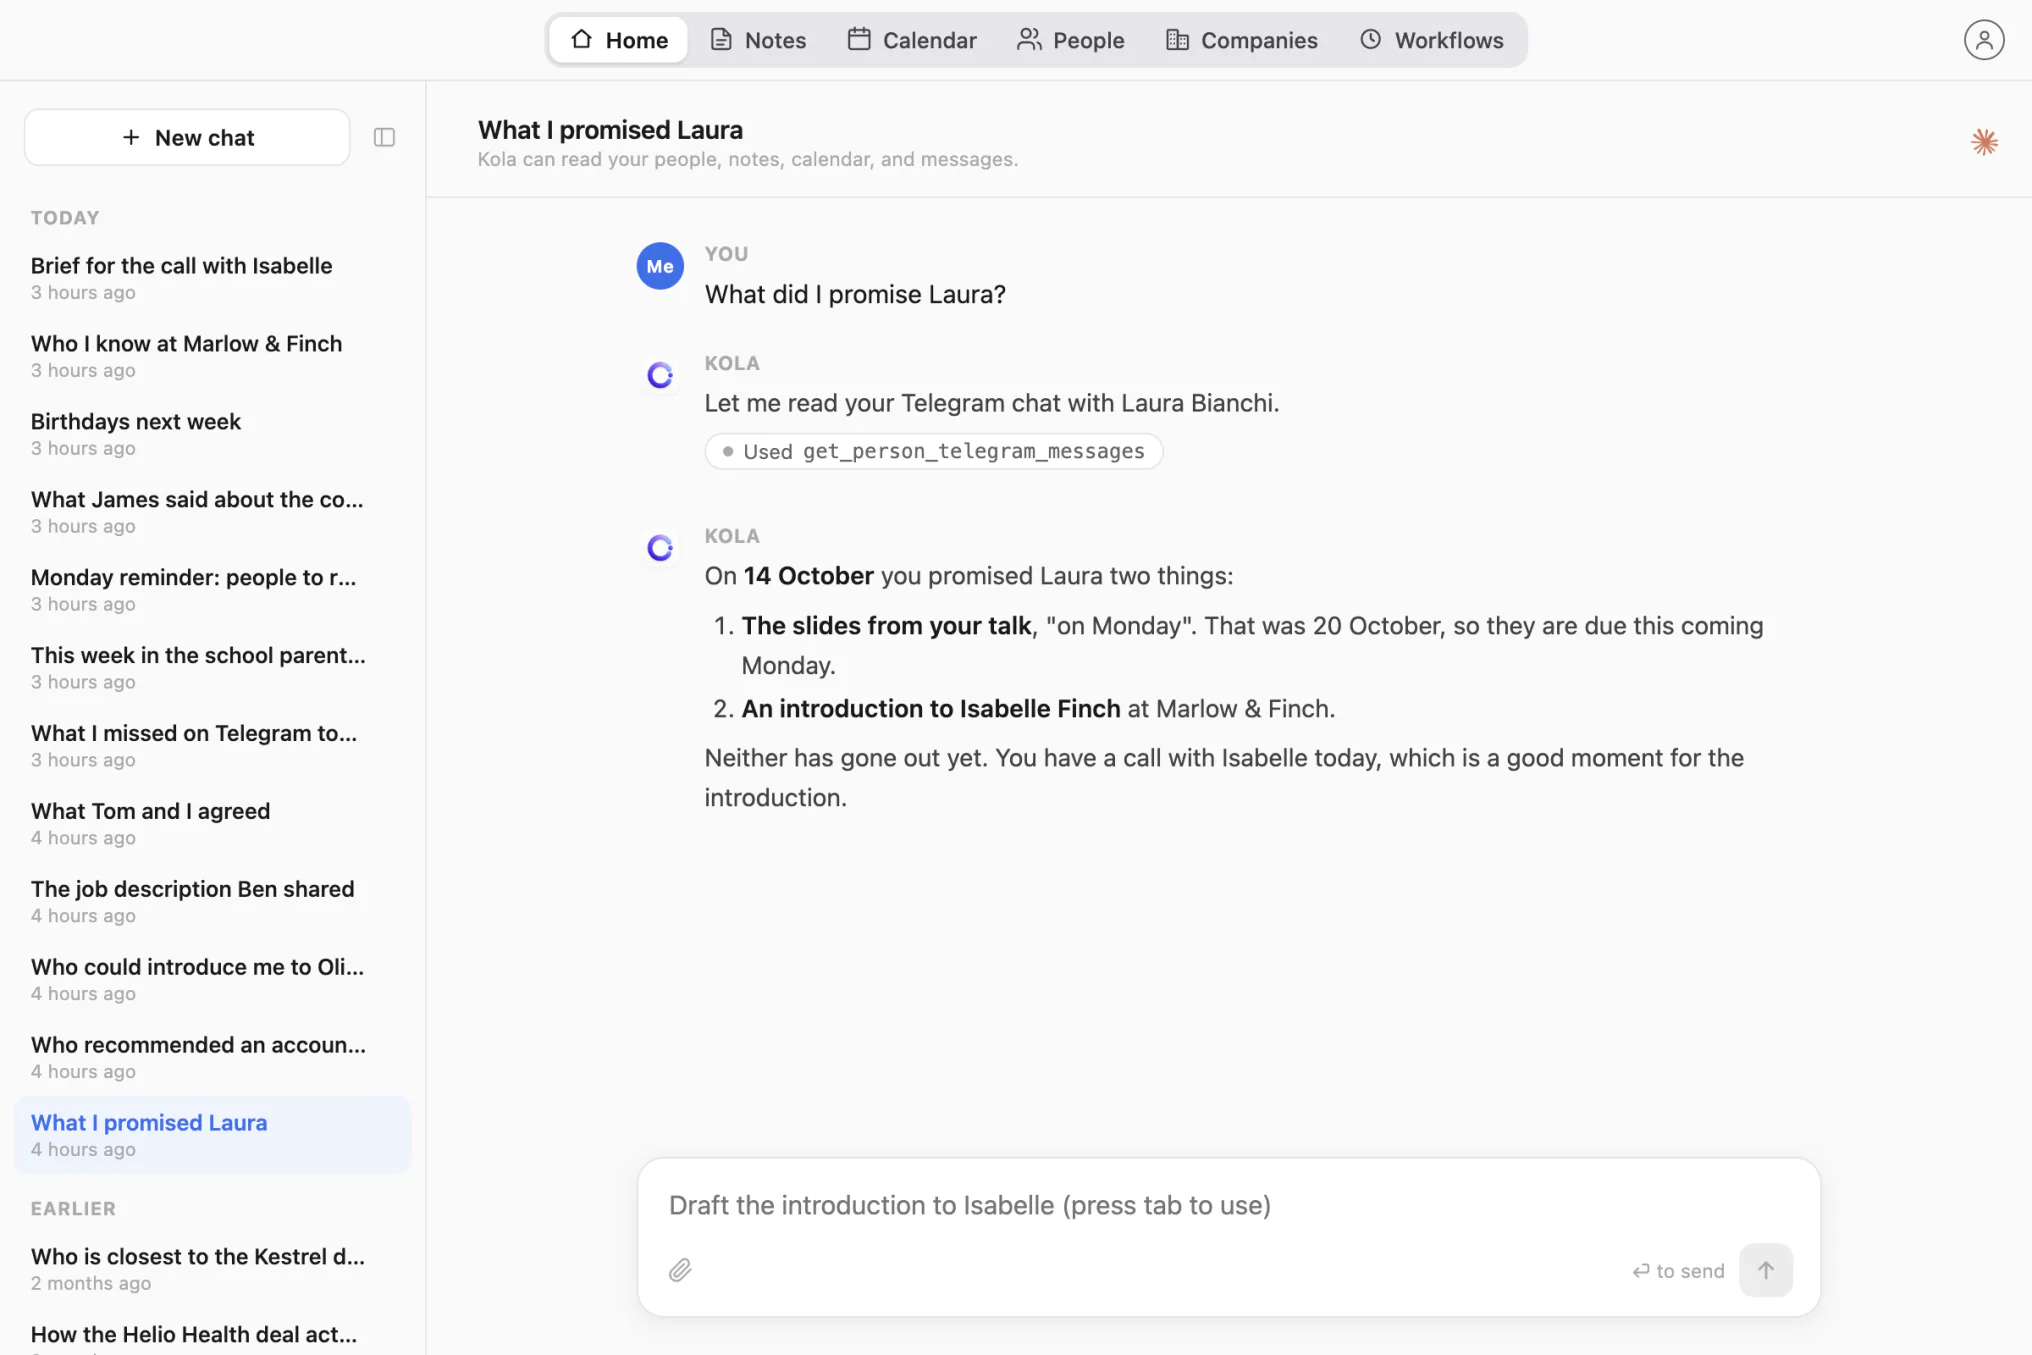Click the orange starburst icon
Viewport: 2032px width, 1355px height.
[x=1984, y=142]
